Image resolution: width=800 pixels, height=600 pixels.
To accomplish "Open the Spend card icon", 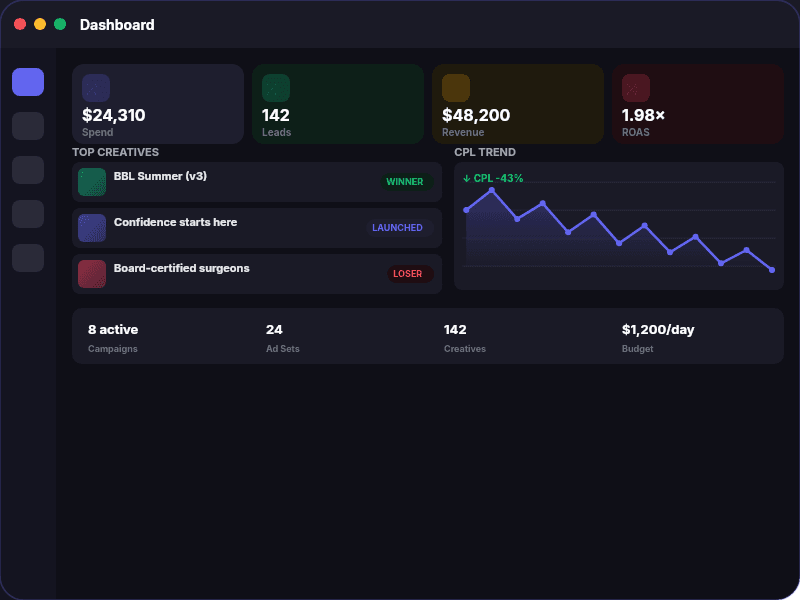I will click(x=96, y=88).
